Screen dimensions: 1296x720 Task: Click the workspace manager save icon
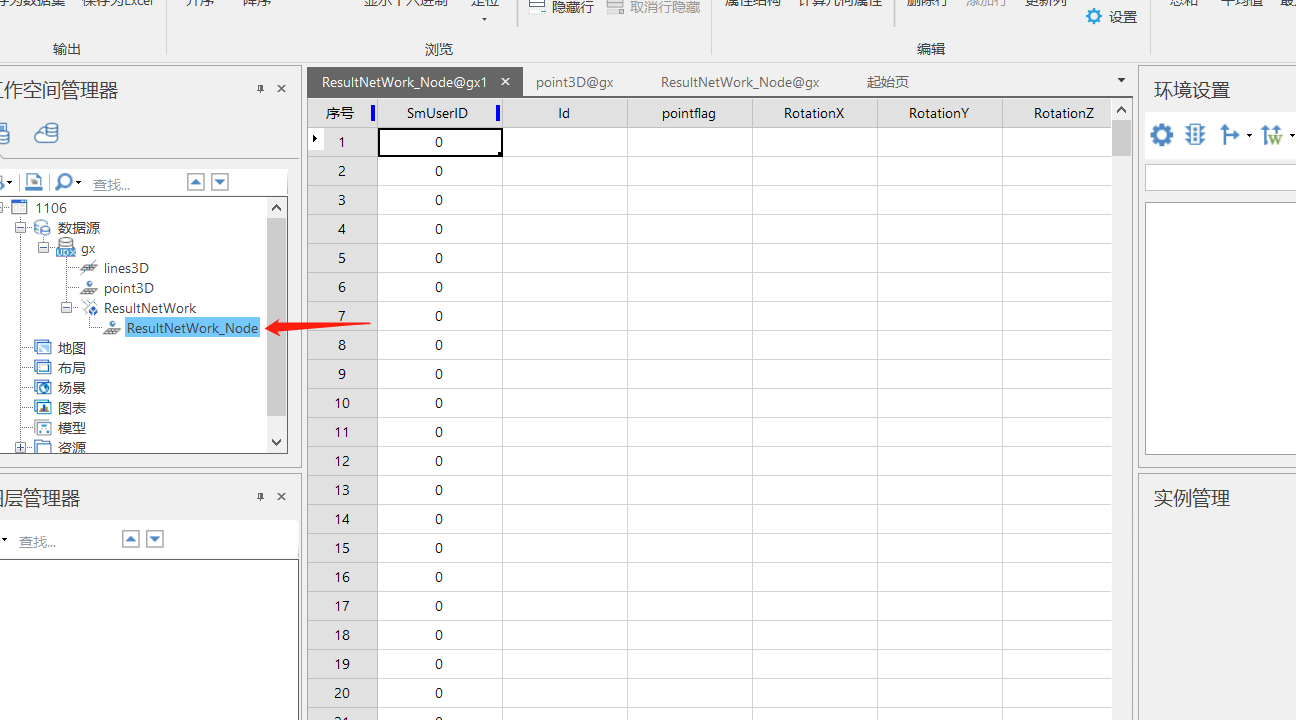34,182
